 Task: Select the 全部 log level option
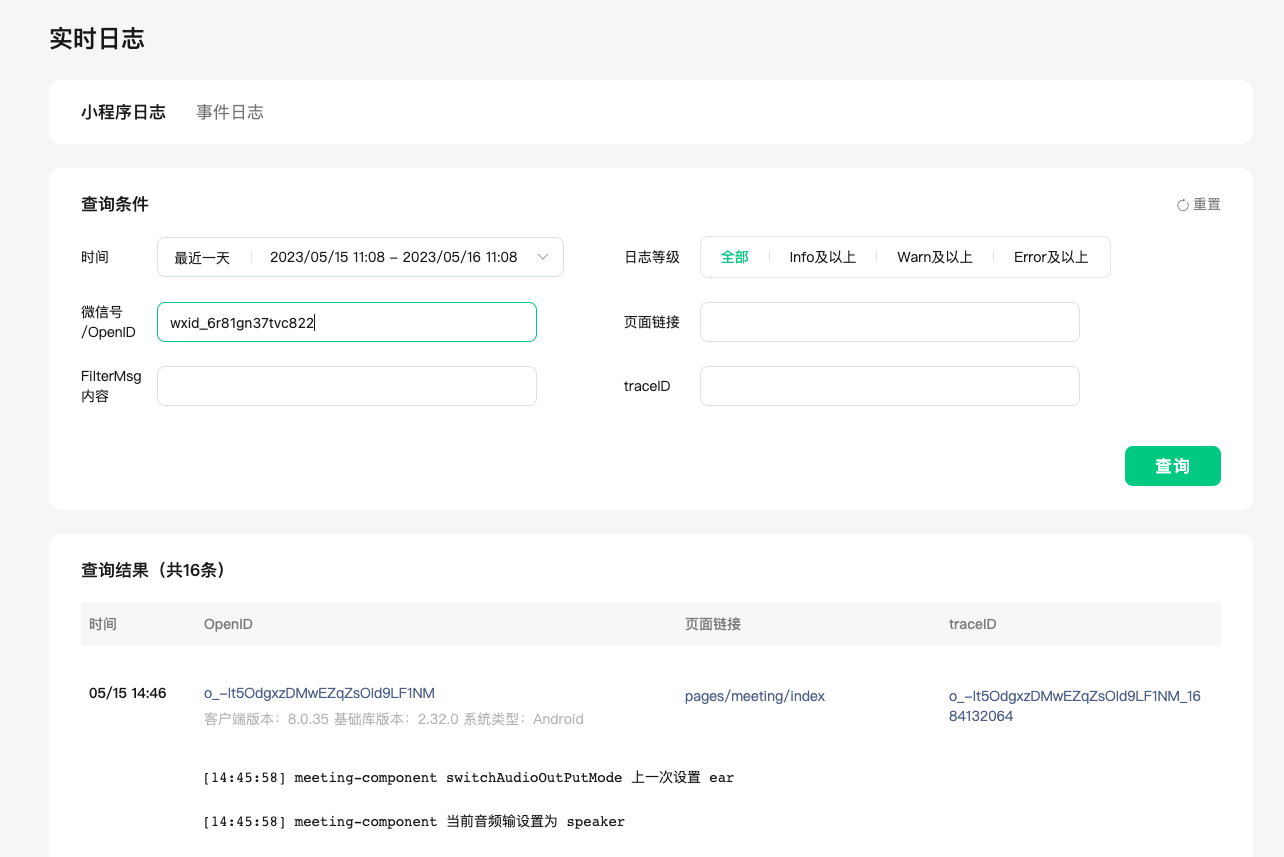coord(735,257)
